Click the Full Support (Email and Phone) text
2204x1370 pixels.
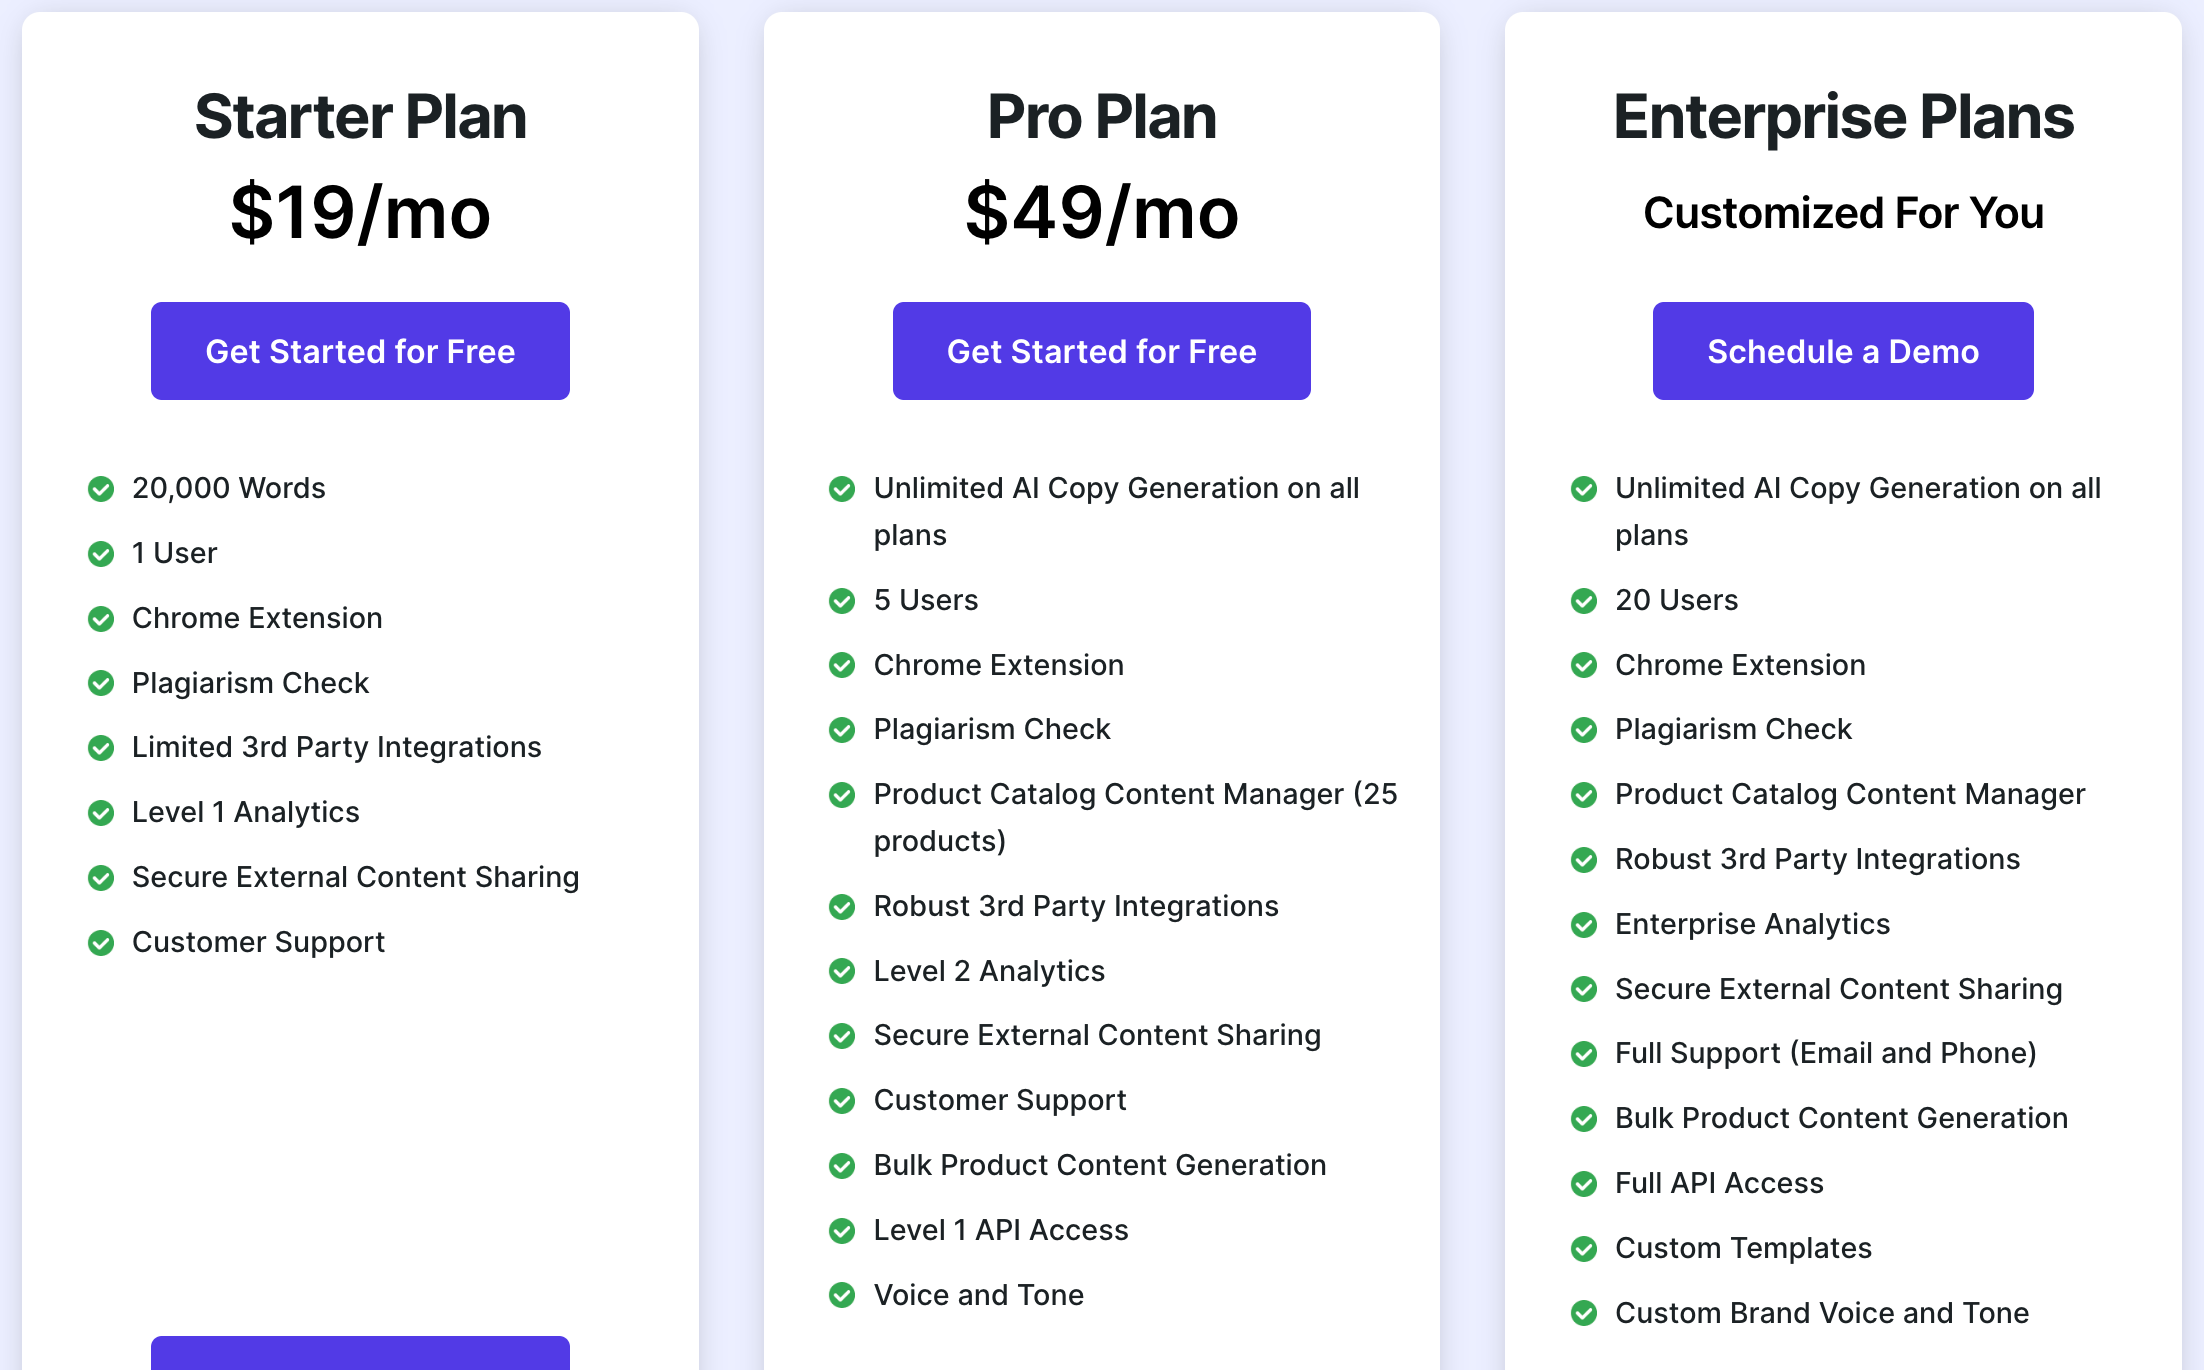coord(1826,1053)
